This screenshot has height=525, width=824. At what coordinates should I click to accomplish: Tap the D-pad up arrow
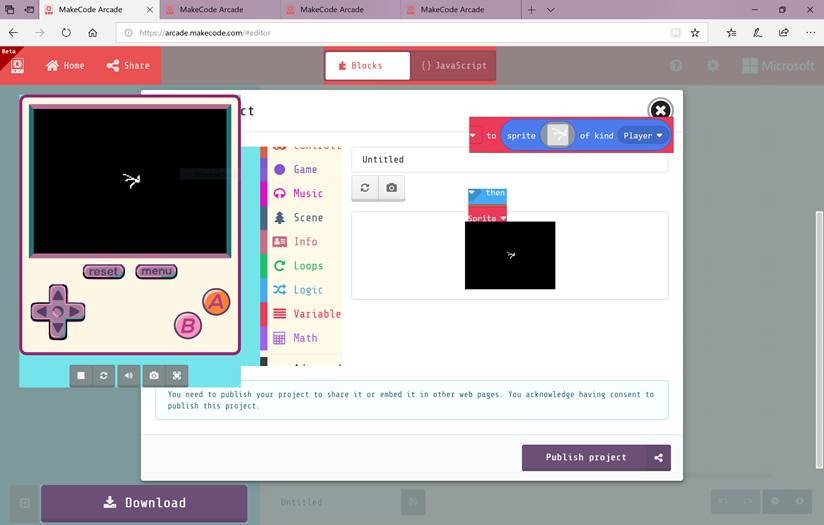point(58,294)
